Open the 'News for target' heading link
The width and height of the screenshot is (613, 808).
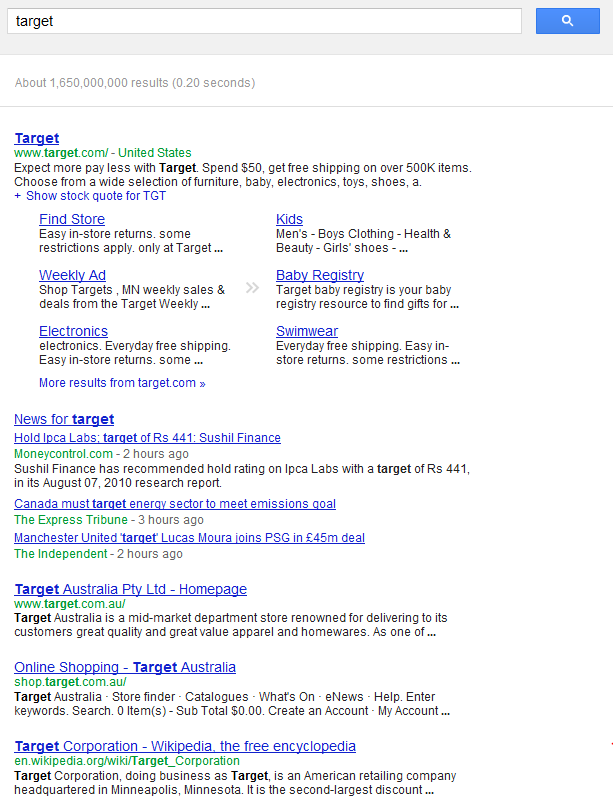(x=64, y=419)
